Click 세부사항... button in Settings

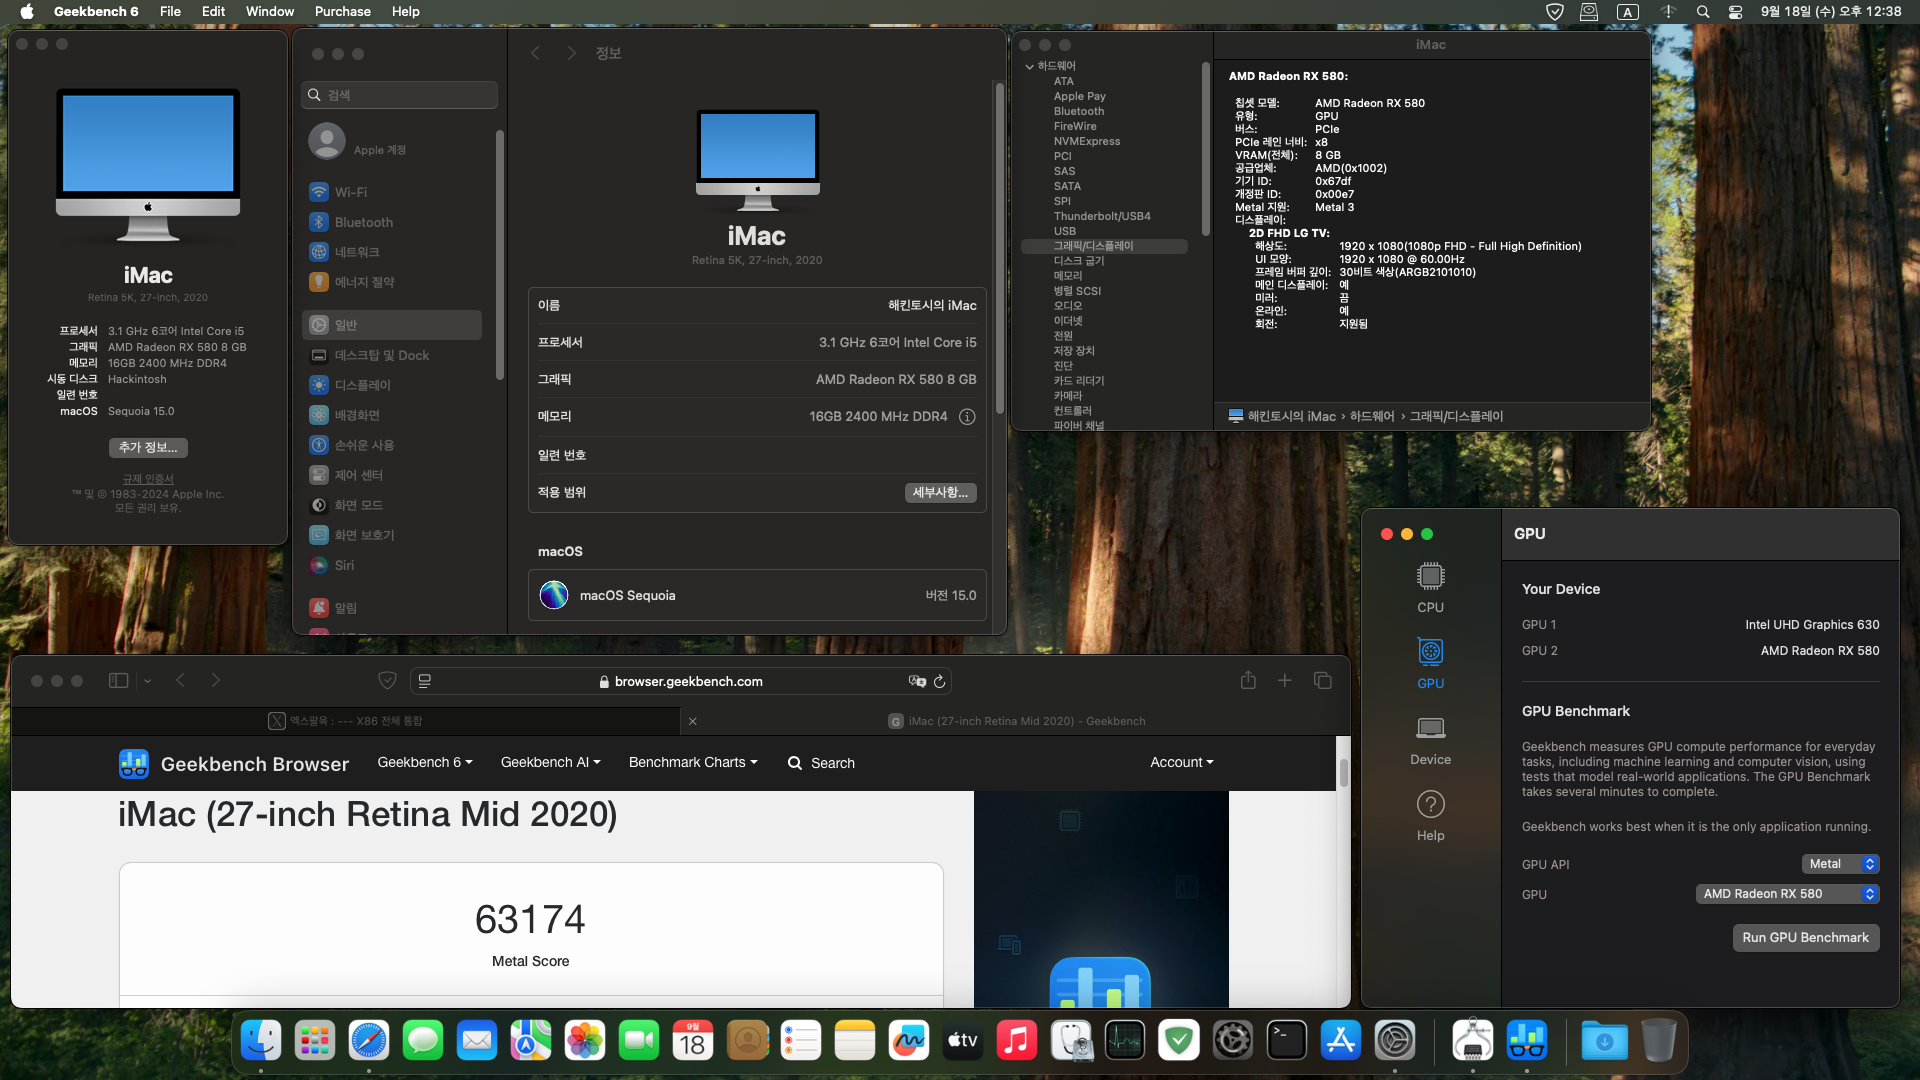940,493
